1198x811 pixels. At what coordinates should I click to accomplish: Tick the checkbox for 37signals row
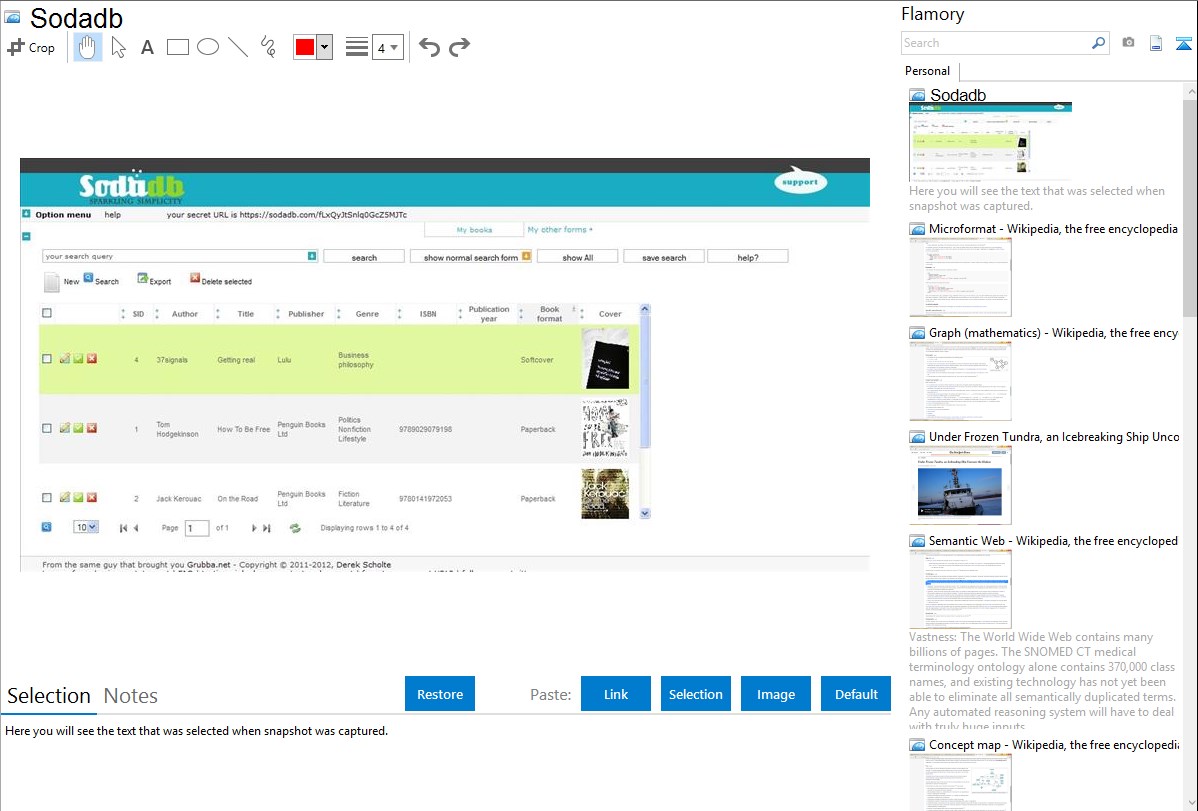[x=47, y=358]
